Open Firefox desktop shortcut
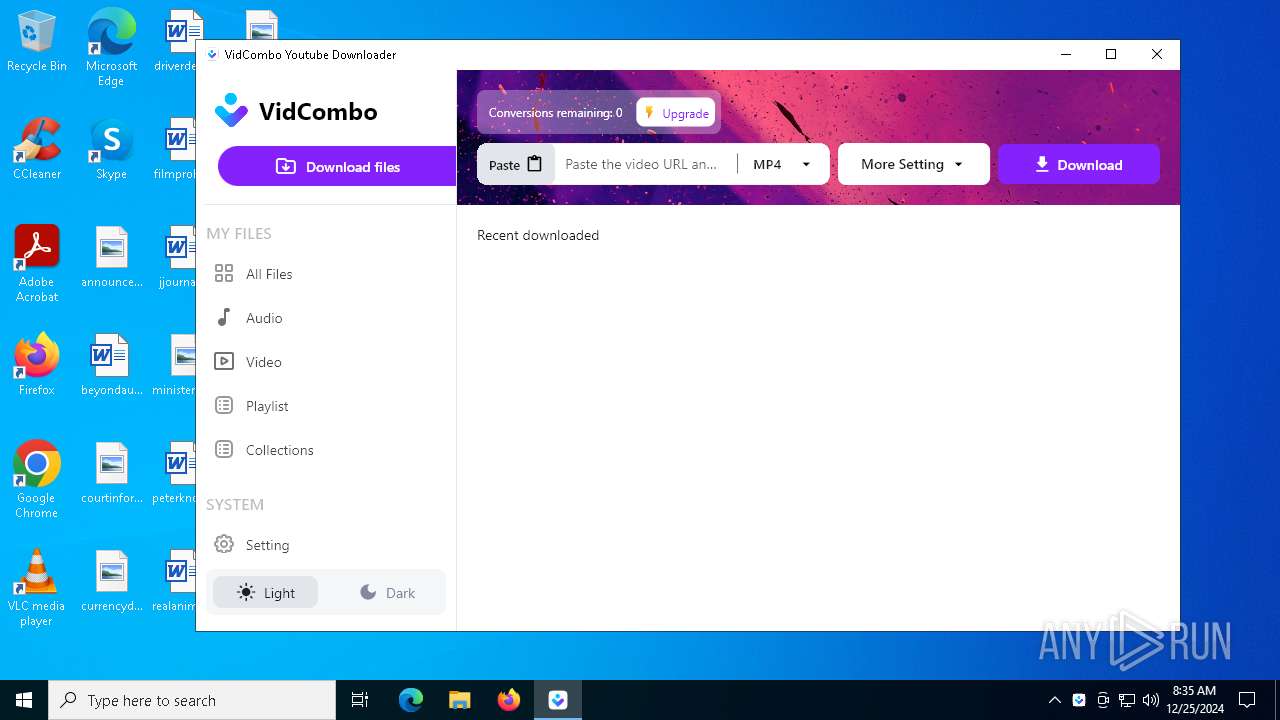The width and height of the screenshot is (1280, 720). point(37,365)
